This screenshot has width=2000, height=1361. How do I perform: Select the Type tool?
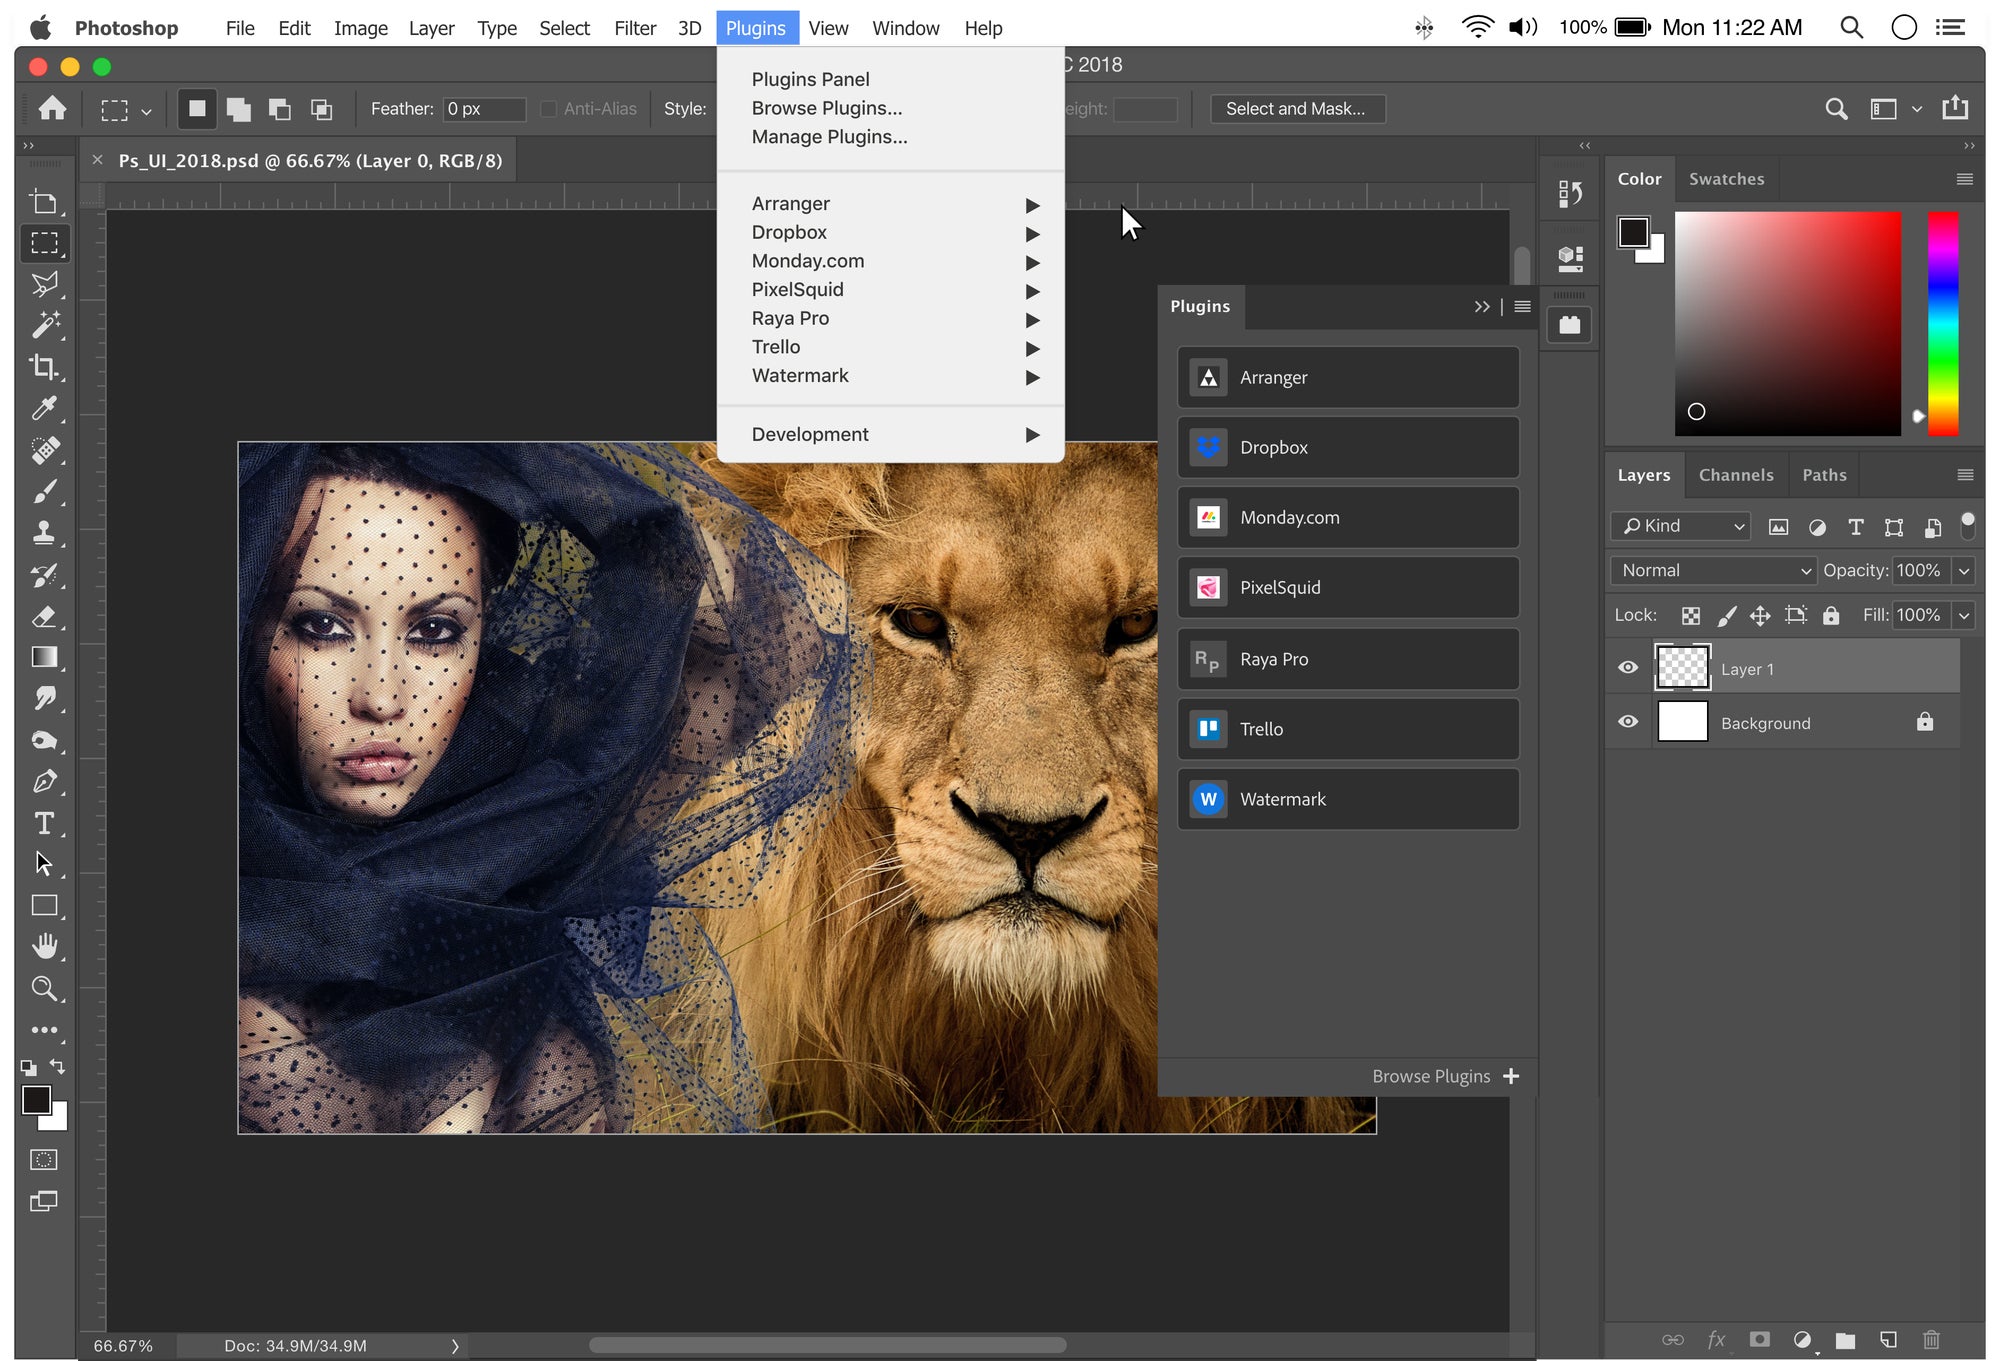(43, 822)
